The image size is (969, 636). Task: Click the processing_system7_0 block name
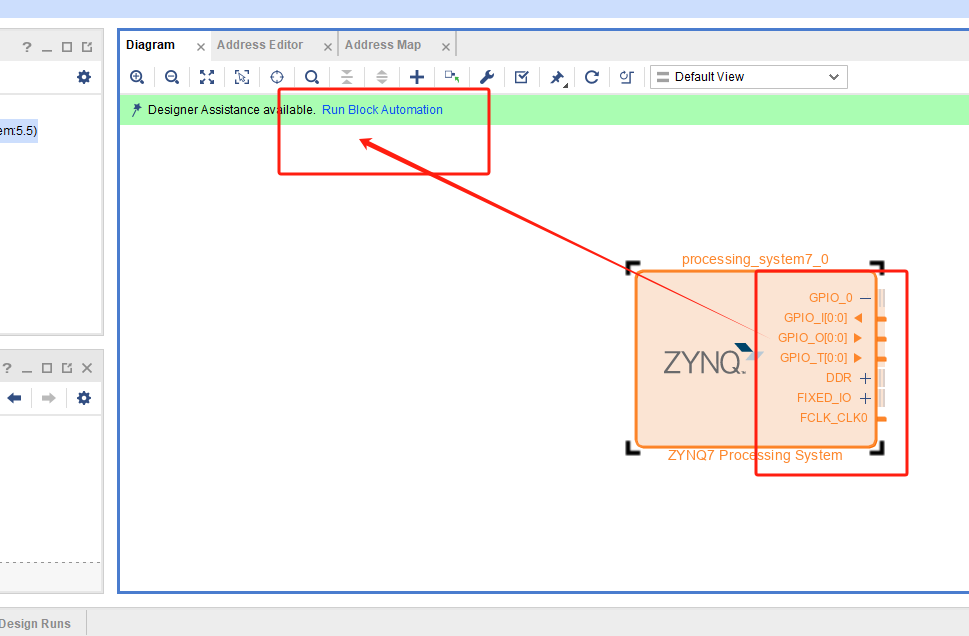(x=755, y=260)
